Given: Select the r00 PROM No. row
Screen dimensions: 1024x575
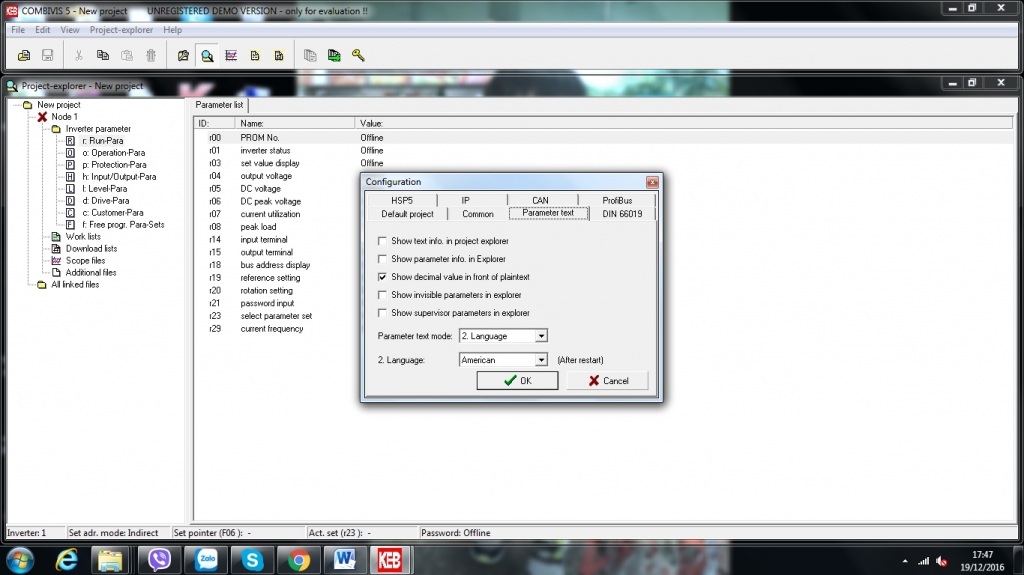Looking at the screenshot, I should pyautogui.click(x=602, y=138).
